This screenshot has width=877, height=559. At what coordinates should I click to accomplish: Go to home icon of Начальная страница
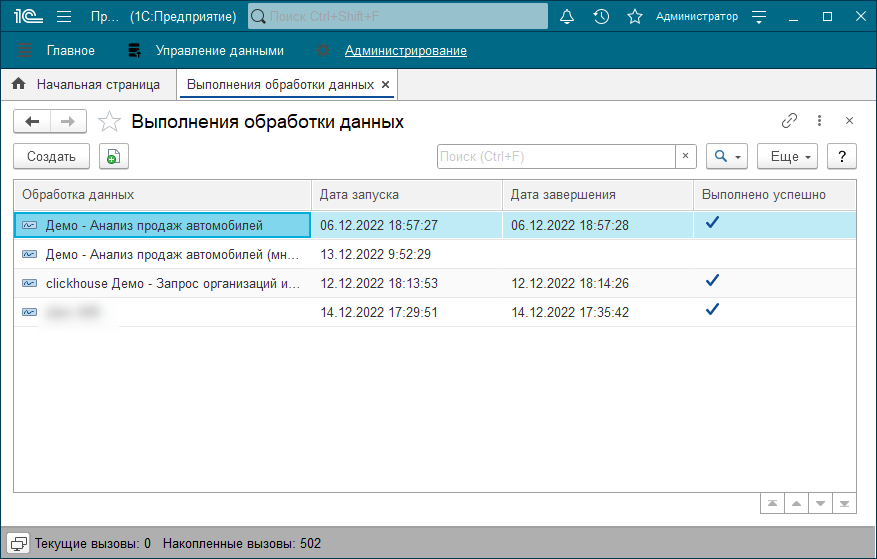[x=18, y=84]
